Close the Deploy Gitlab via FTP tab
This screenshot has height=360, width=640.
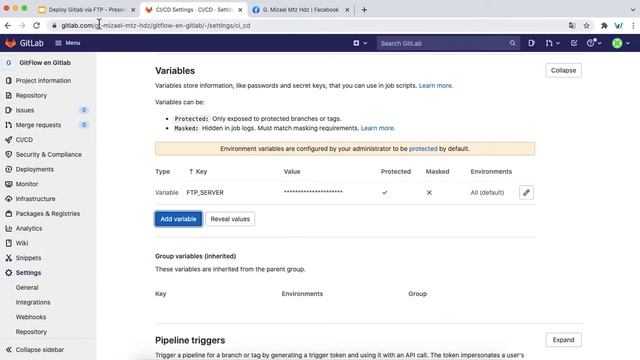pyautogui.click(x=133, y=9)
